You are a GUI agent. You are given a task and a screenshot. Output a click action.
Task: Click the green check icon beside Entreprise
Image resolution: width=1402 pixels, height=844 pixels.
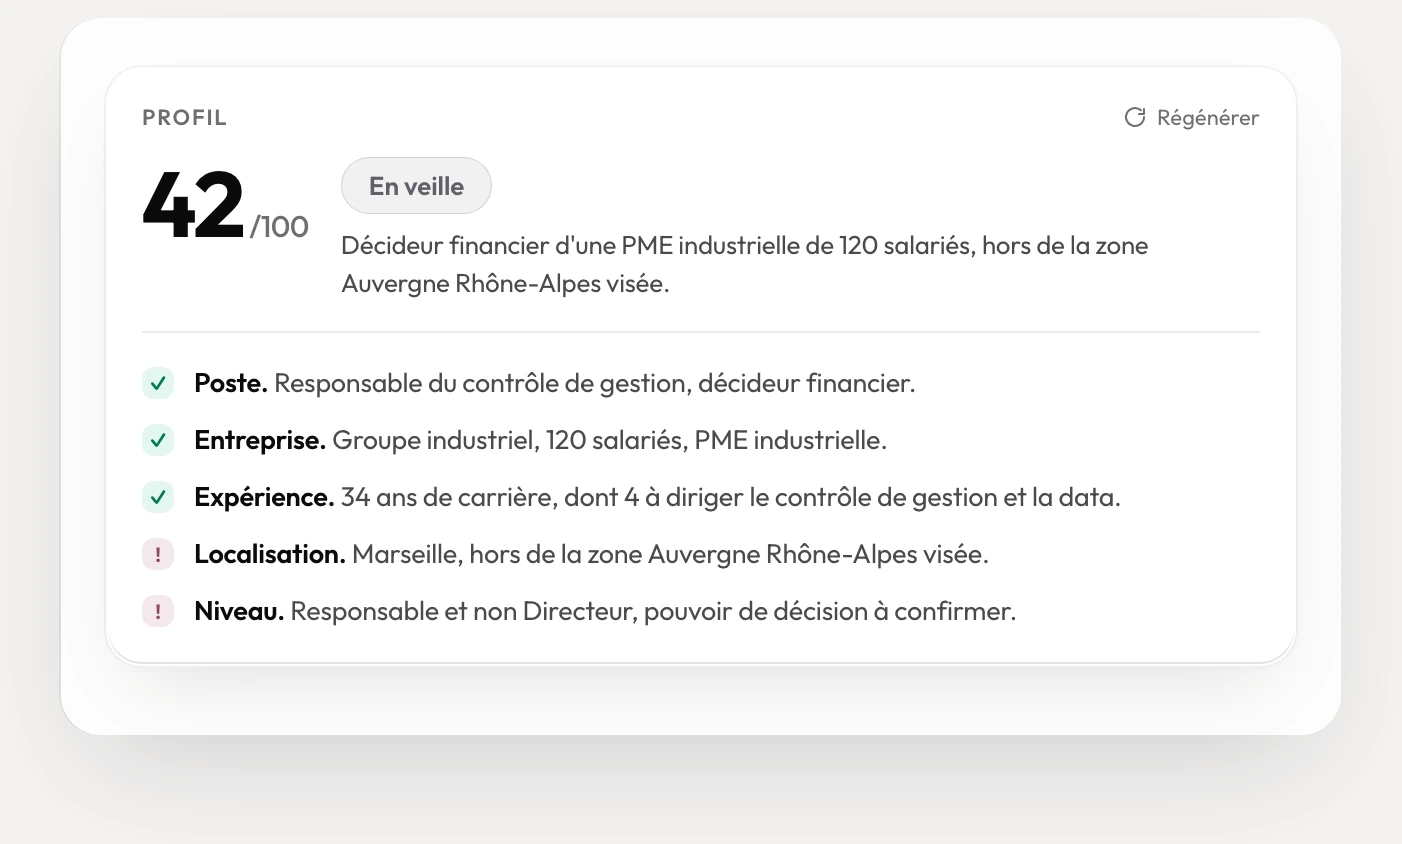158,440
